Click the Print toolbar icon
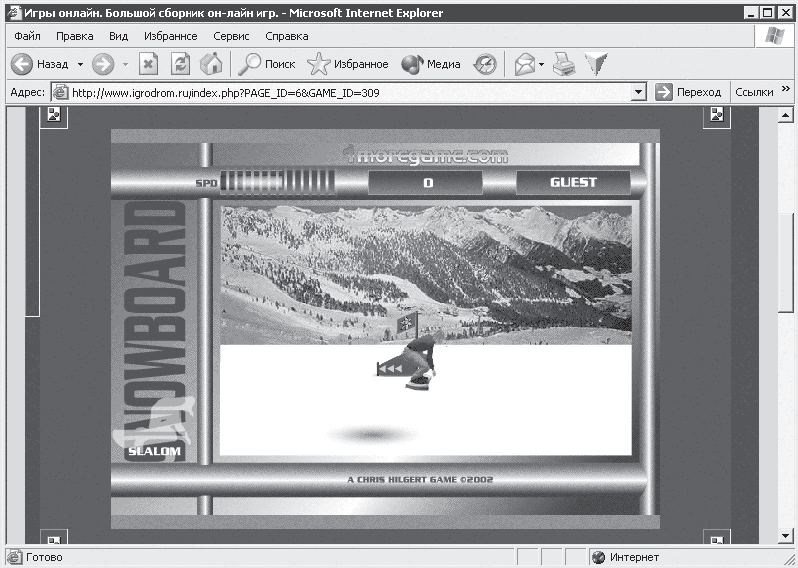The width and height of the screenshot is (798, 568). coord(565,64)
